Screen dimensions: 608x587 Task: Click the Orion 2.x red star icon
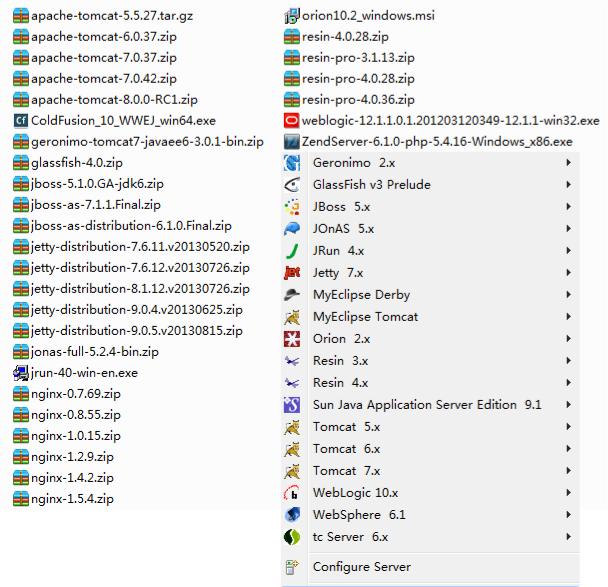coord(292,339)
